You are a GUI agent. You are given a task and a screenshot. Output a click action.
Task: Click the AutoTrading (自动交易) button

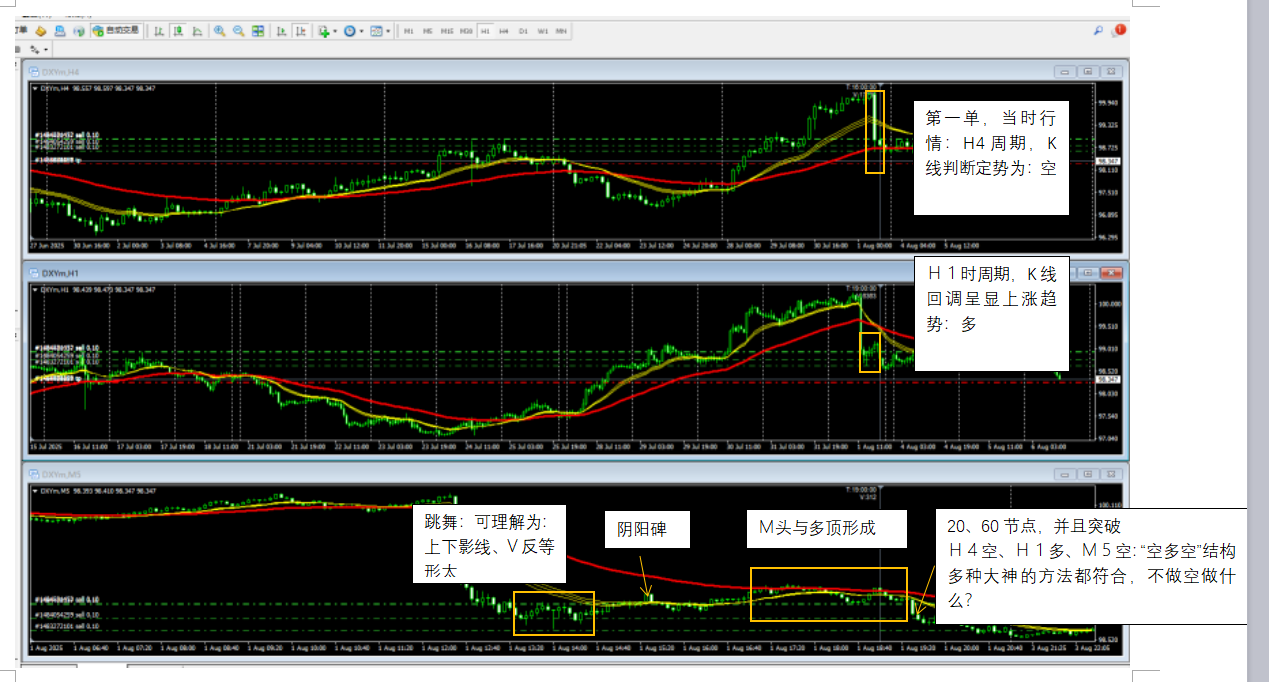tap(116, 31)
